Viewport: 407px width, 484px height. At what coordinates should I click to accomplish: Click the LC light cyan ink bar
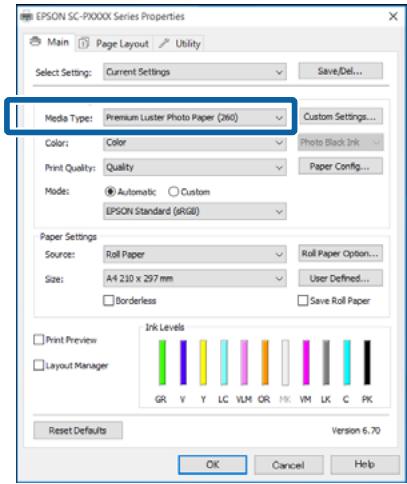(224, 362)
